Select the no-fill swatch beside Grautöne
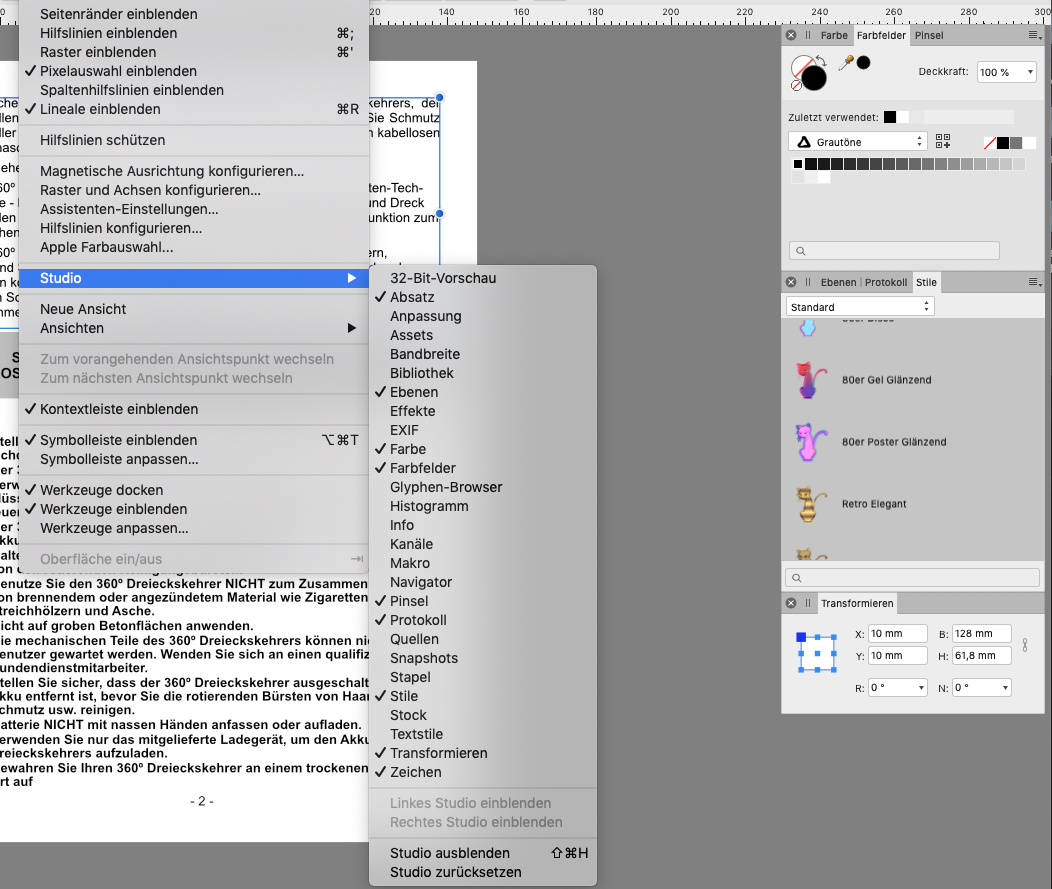Image resolution: width=1052 pixels, height=889 pixels. [990, 143]
